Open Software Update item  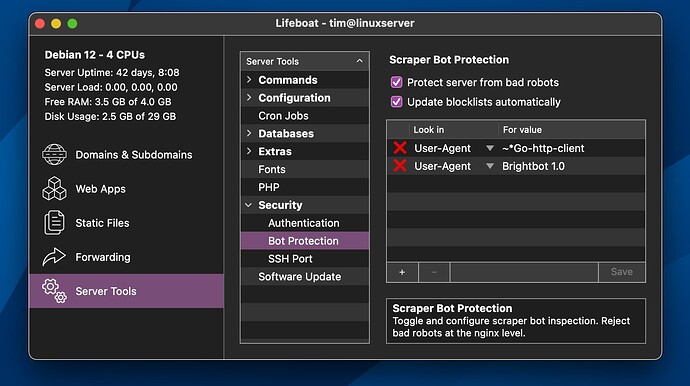click(x=305, y=276)
